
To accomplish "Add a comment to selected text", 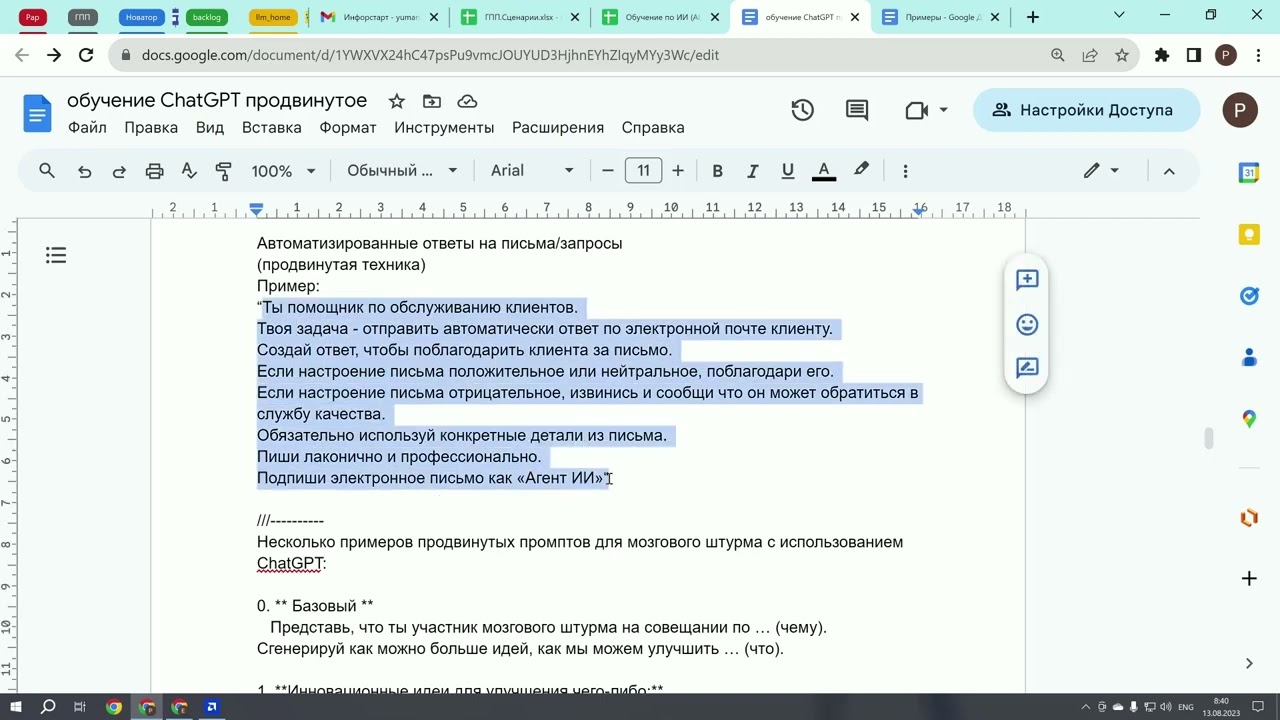I will (1027, 280).
